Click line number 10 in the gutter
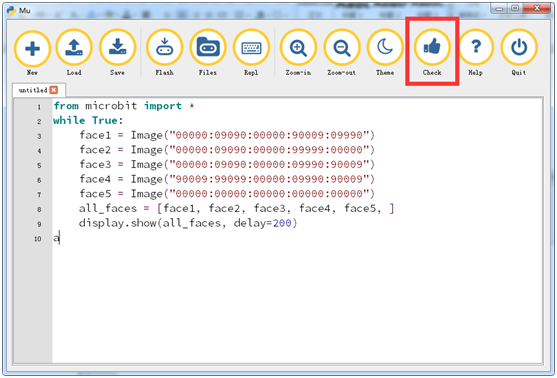The height and width of the screenshot is (378, 557). point(38,239)
